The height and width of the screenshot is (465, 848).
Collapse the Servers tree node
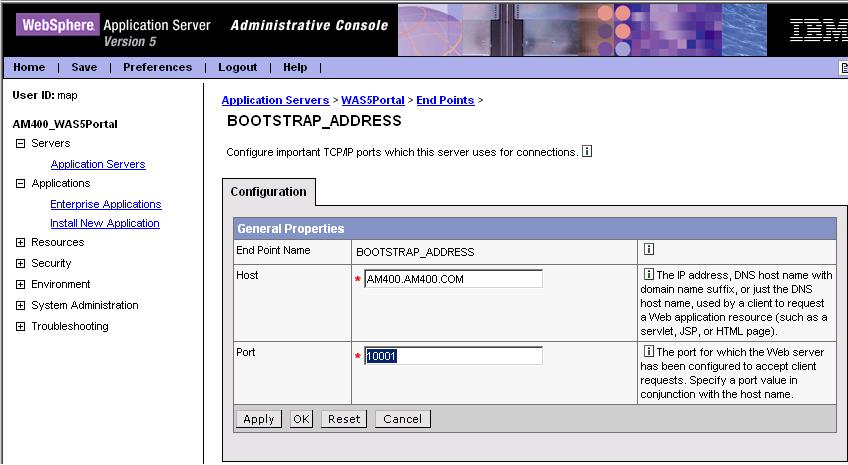tap(21, 143)
